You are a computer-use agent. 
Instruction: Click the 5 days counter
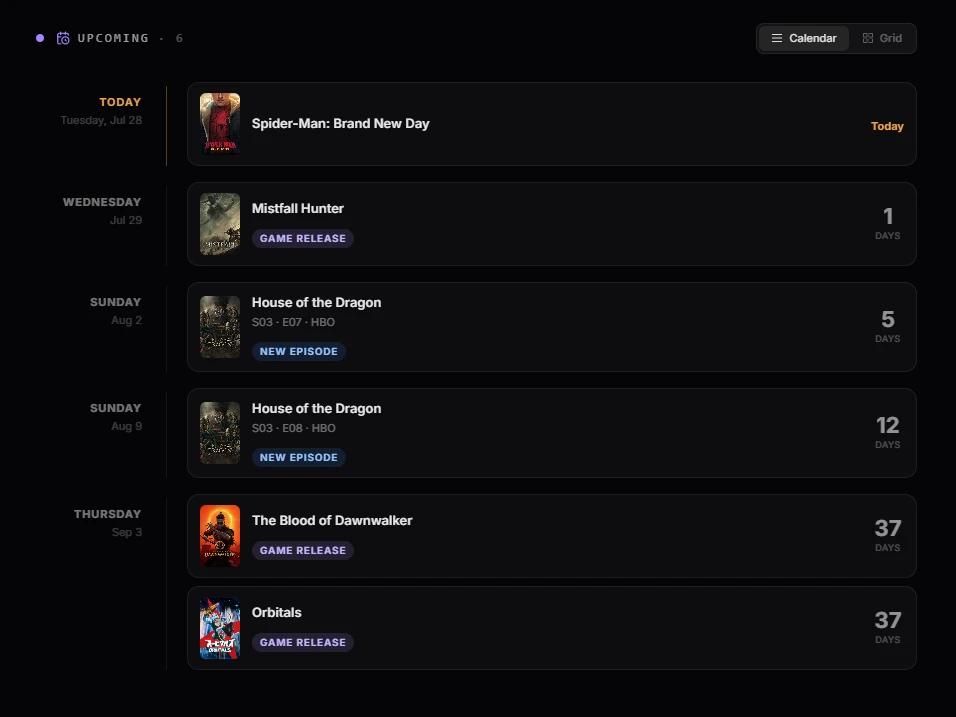pyautogui.click(x=888, y=326)
